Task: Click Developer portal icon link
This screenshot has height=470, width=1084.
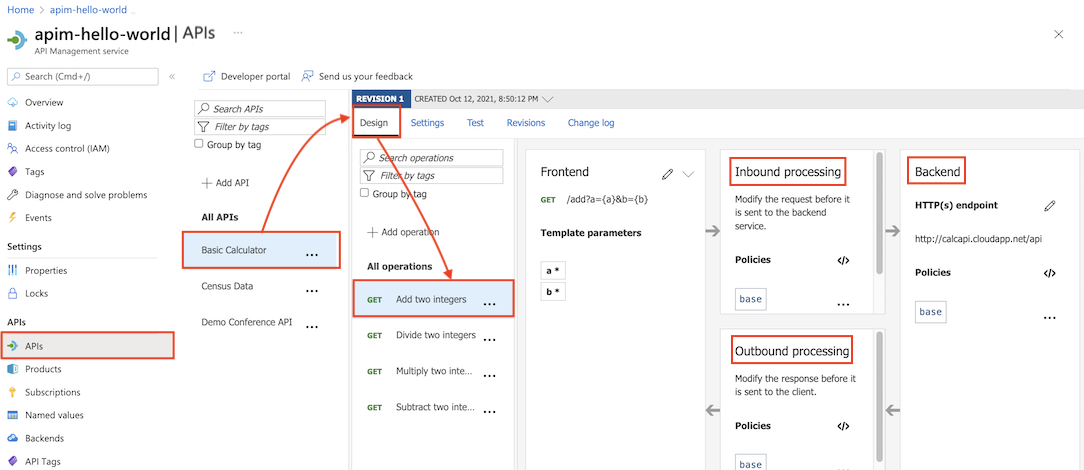Action: click(247, 76)
